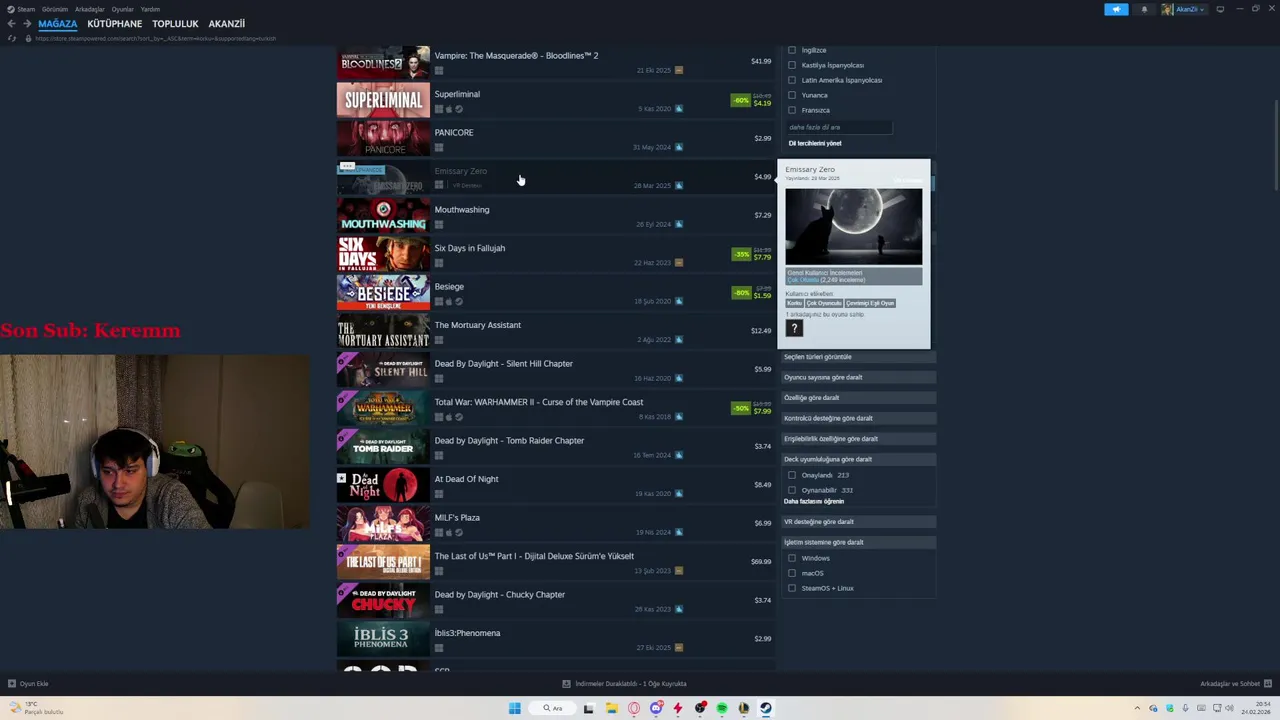Open Mouthwashing game thumbnail
The image size is (1280, 720).
[x=383, y=216]
